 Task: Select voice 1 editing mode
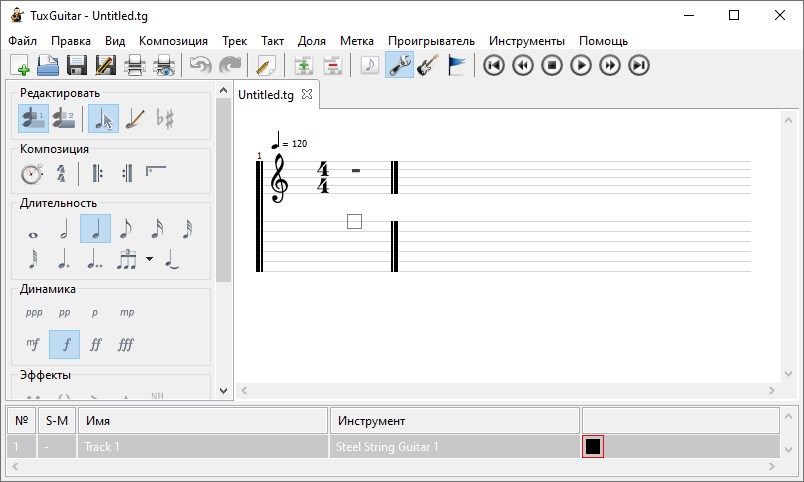pyautogui.click(x=33, y=118)
